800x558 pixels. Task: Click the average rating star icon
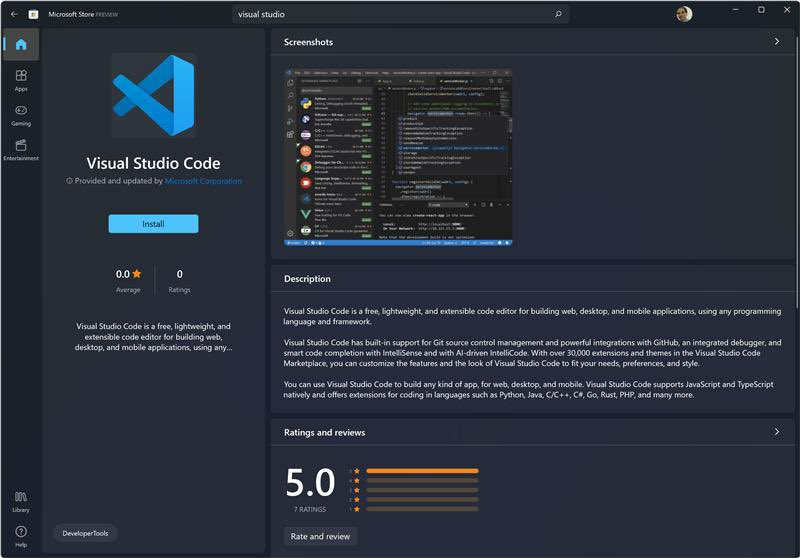pyautogui.click(x=137, y=274)
